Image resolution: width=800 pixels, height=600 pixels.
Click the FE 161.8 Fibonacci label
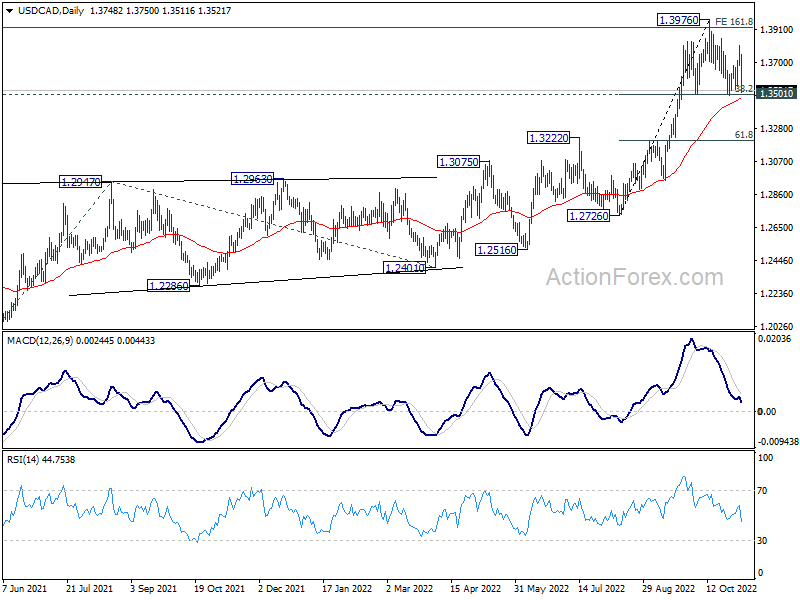coord(733,20)
